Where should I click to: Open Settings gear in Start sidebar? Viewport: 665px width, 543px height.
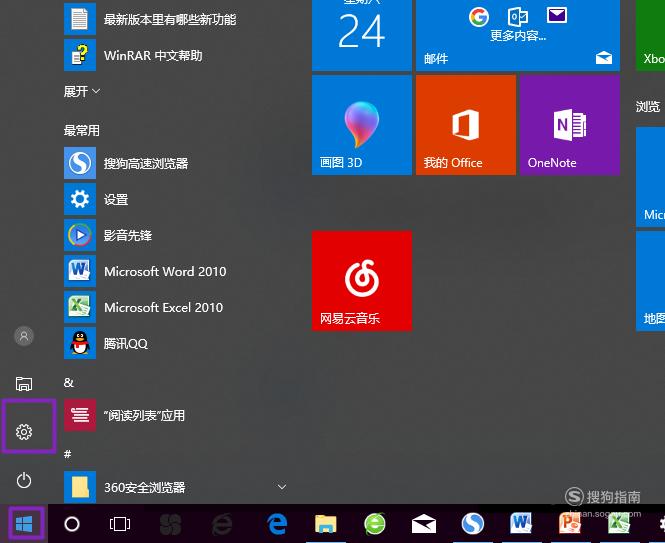tap(24, 431)
